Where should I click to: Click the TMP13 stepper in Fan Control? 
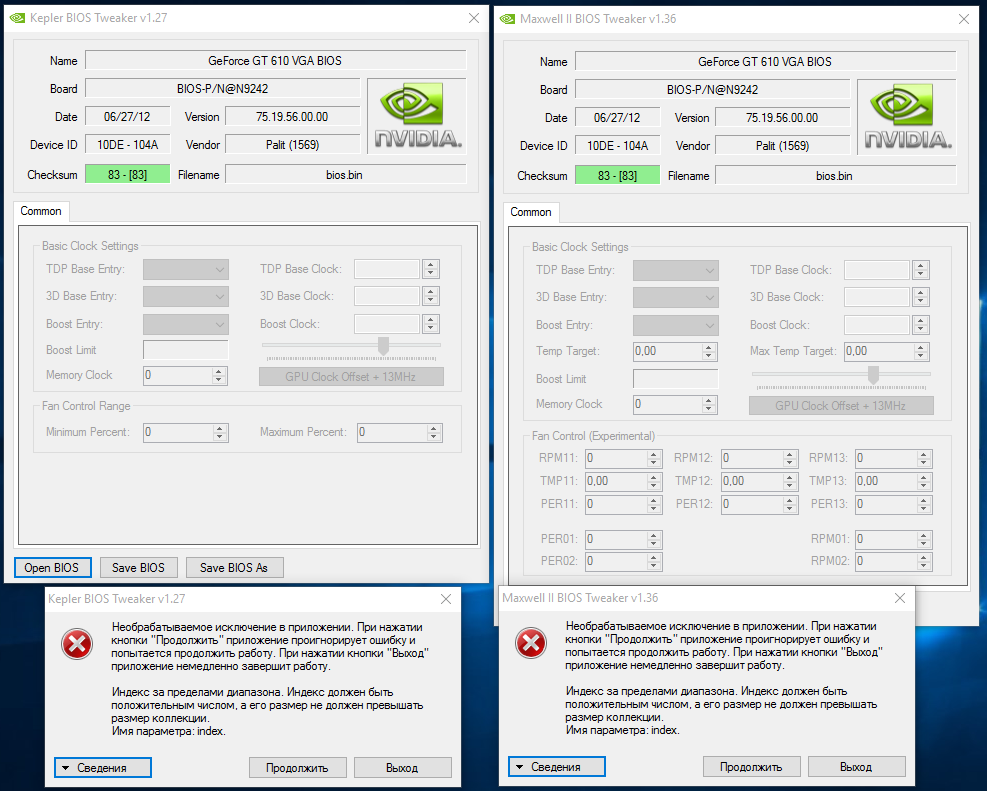(923, 481)
